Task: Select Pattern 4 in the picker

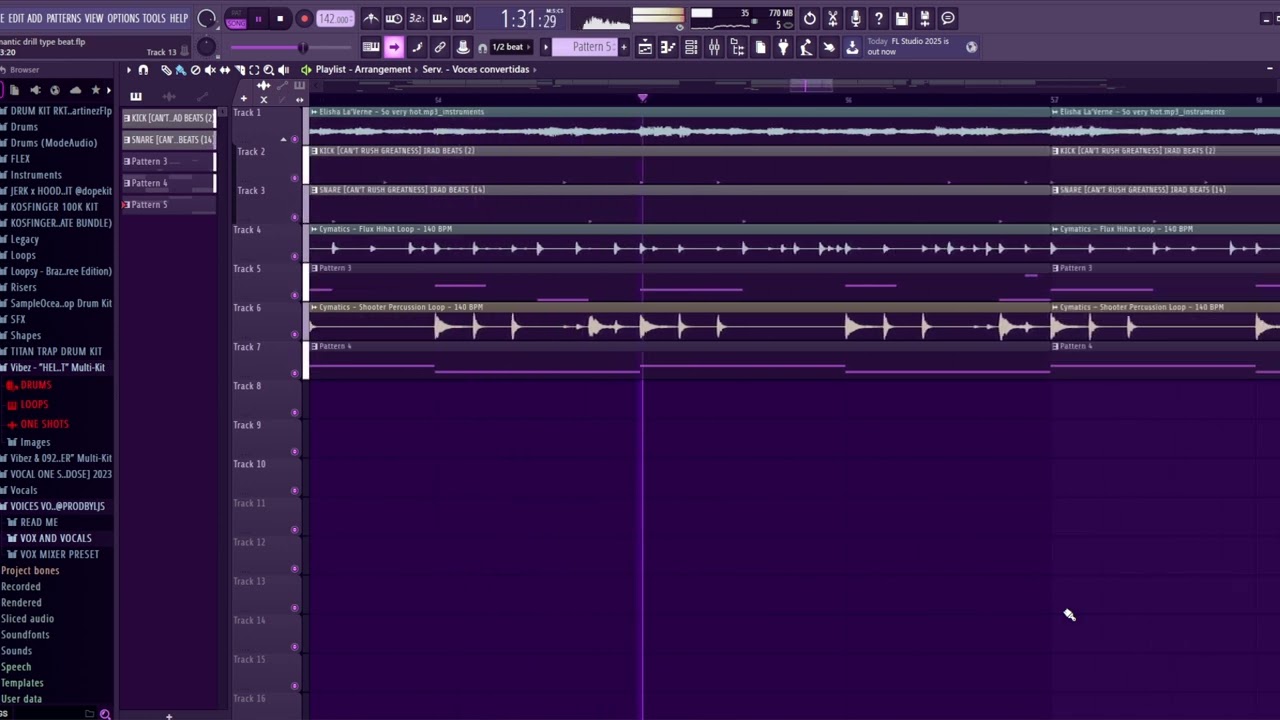Action: click(168, 183)
